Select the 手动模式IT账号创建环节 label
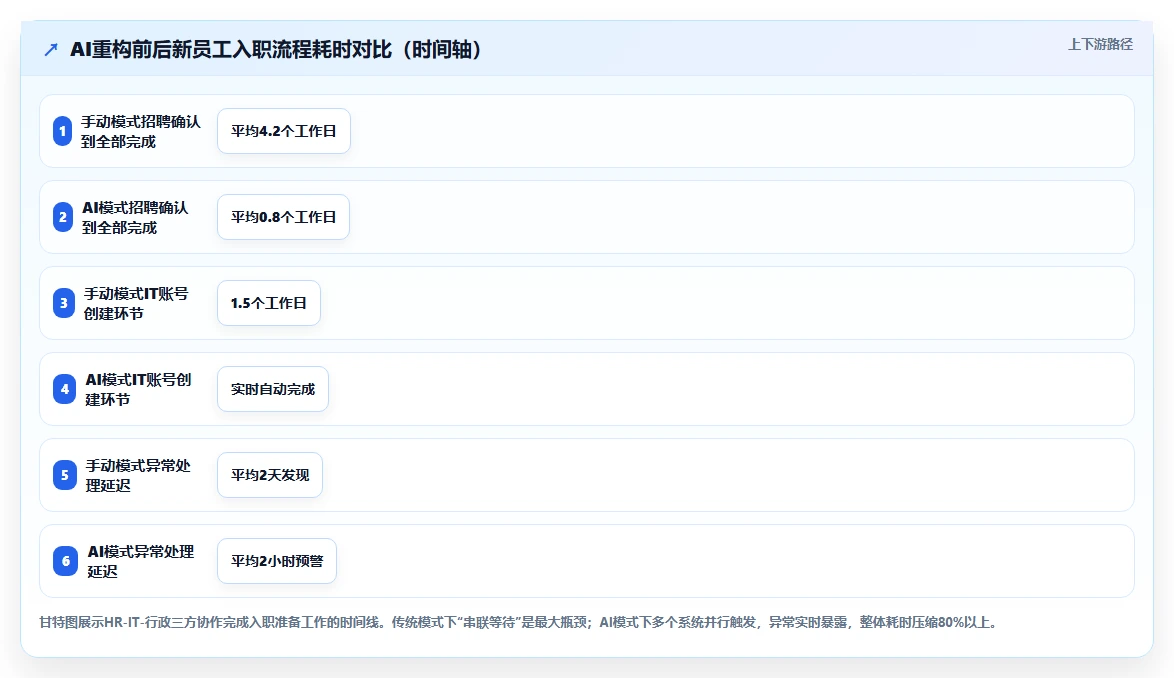 coord(136,304)
